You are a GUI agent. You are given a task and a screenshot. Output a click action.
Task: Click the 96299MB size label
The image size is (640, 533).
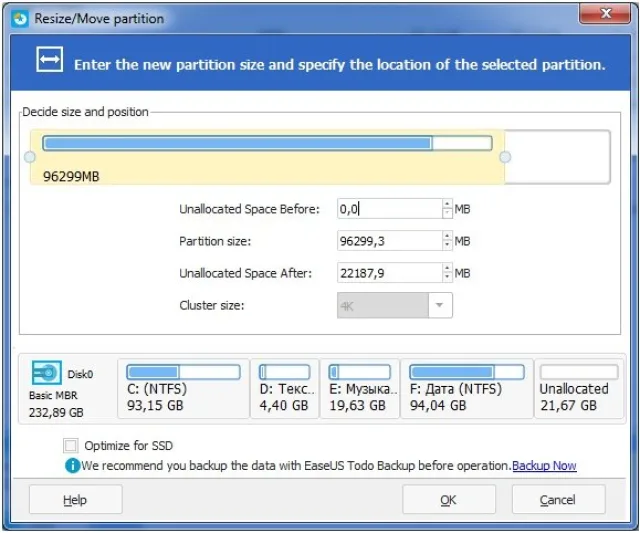[71, 176]
